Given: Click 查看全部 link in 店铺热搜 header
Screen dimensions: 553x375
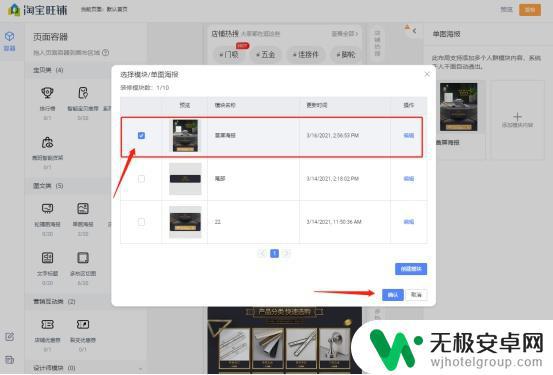Looking at the screenshot, I should tap(344, 34).
